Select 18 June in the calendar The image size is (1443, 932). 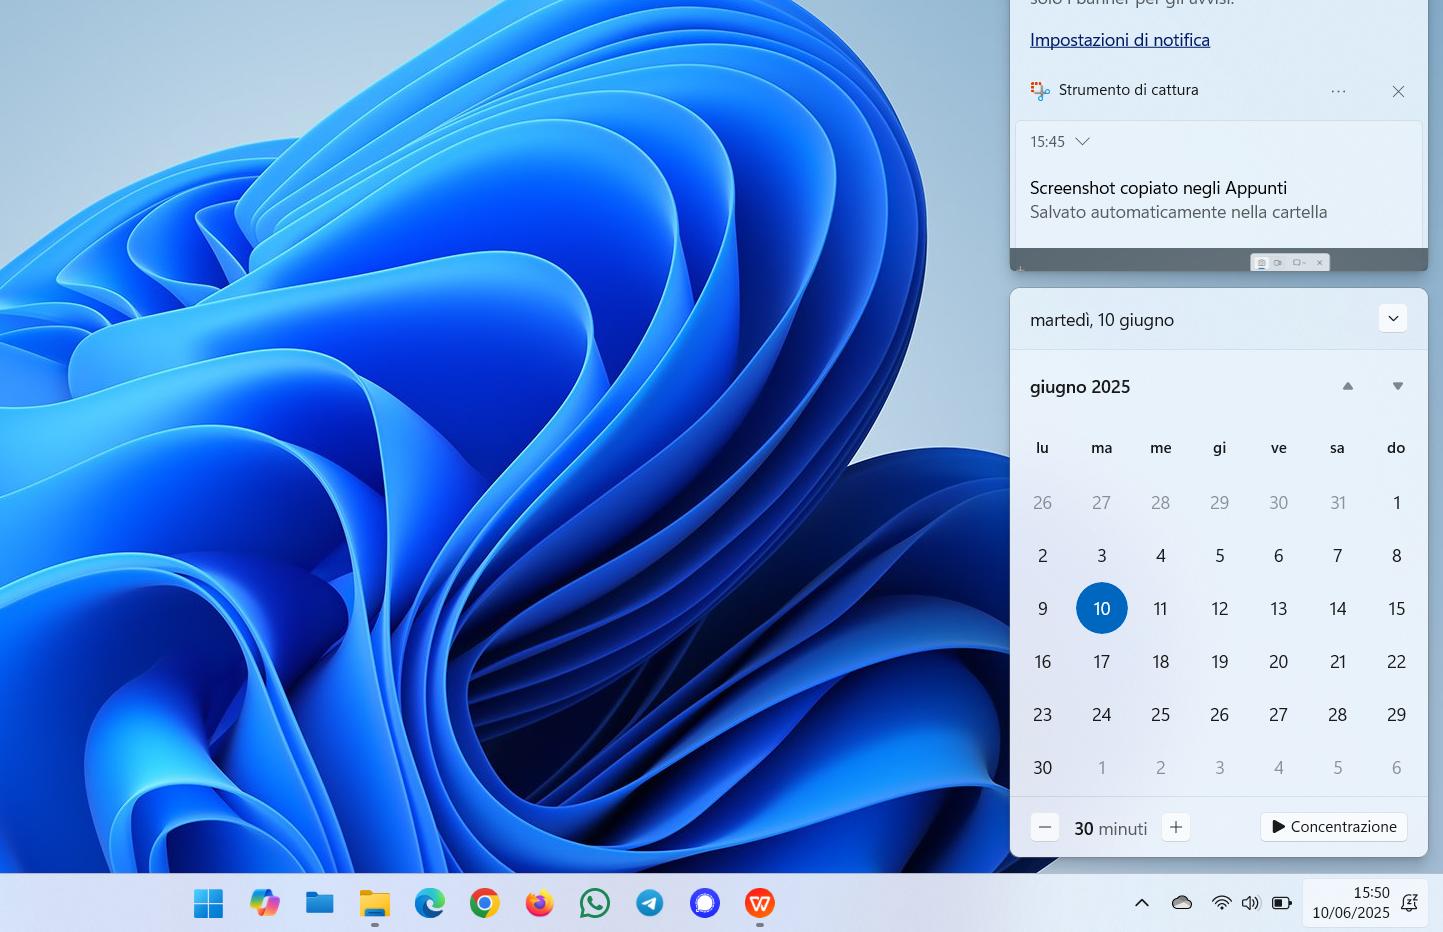point(1160,662)
